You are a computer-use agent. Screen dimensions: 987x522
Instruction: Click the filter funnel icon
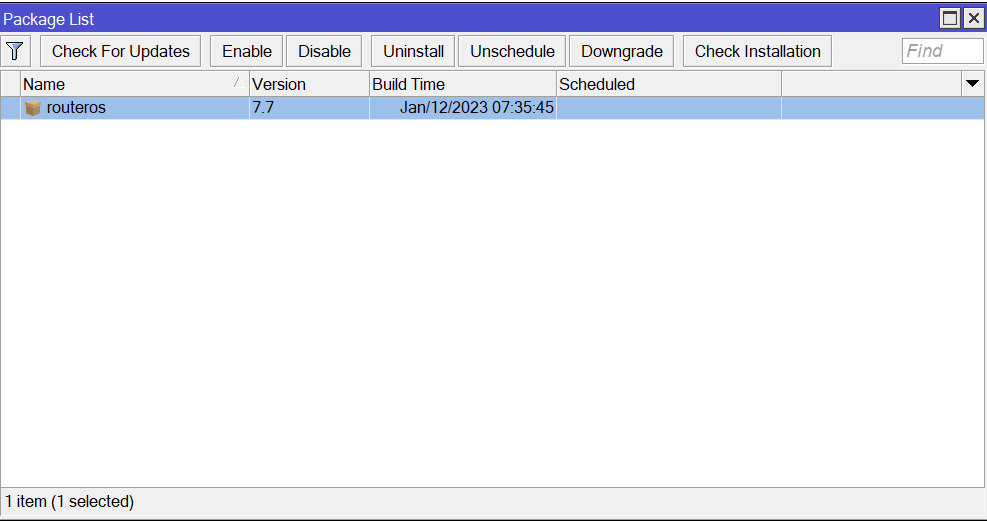[x=15, y=51]
